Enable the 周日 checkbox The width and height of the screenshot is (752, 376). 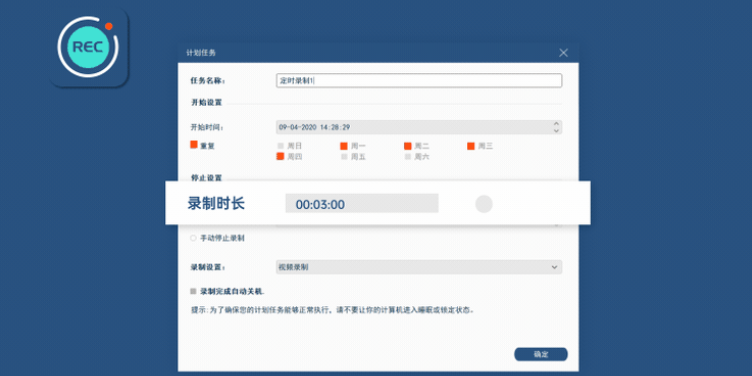pos(281,146)
